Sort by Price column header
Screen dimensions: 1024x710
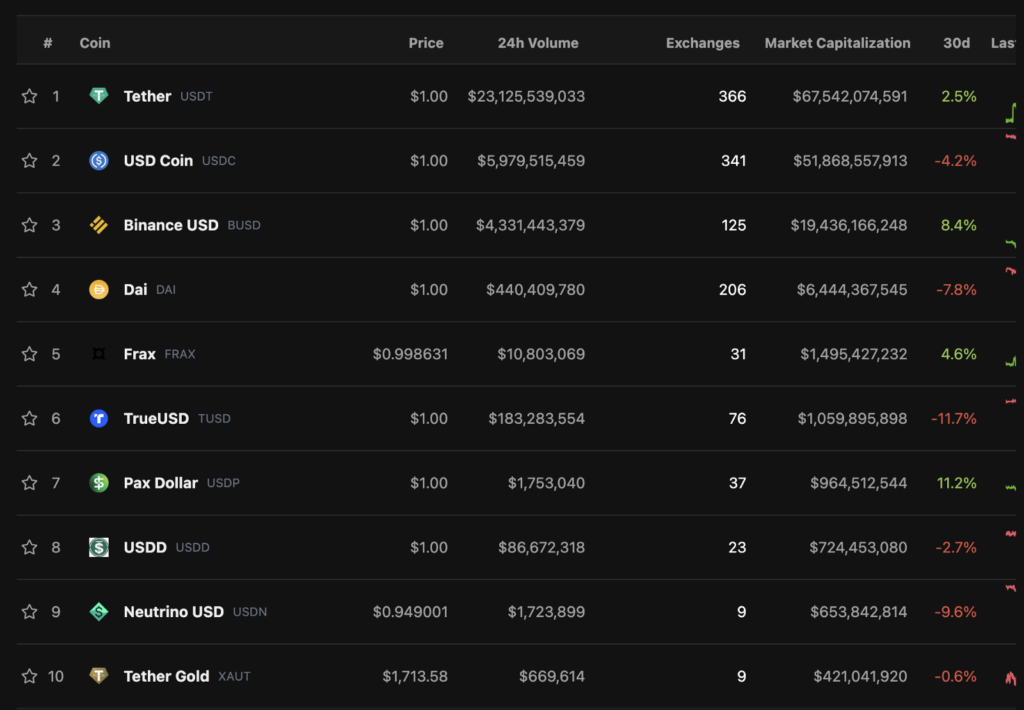[x=426, y=43]
